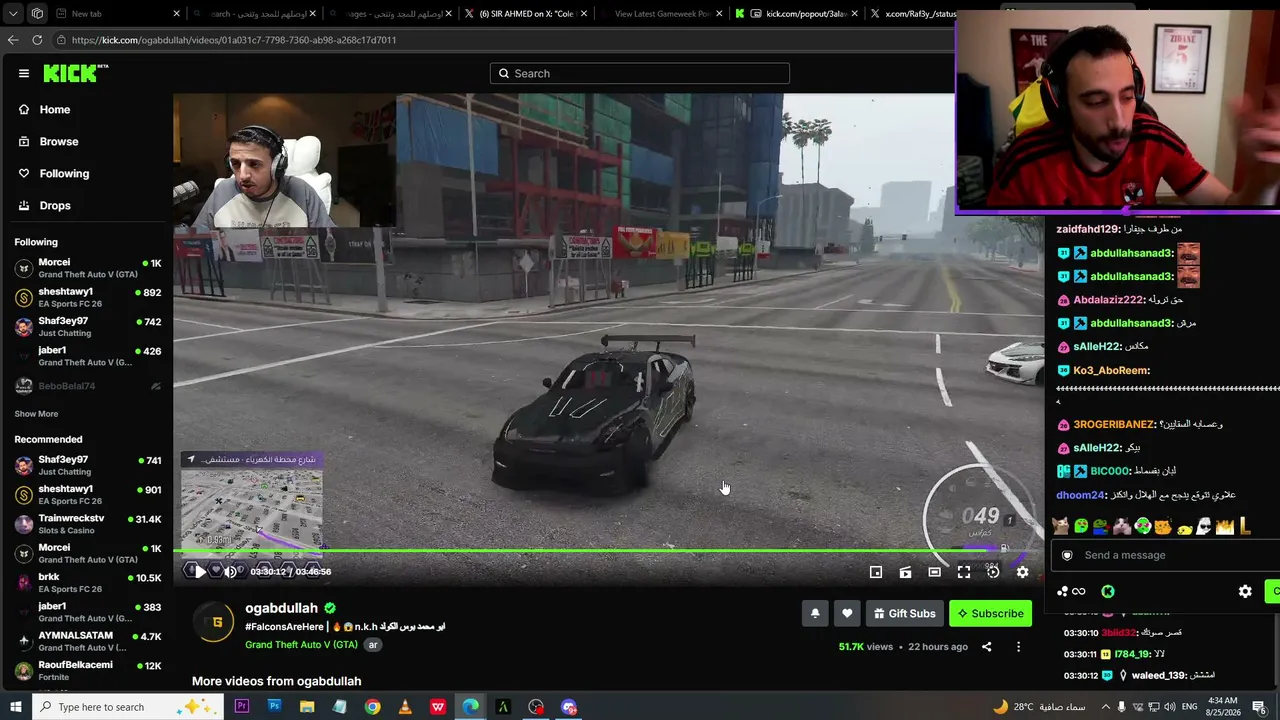This screenshot has width=1280, height=720.
Task: Click the green Kick emote icon below chat input
Action: [1108, 592]
